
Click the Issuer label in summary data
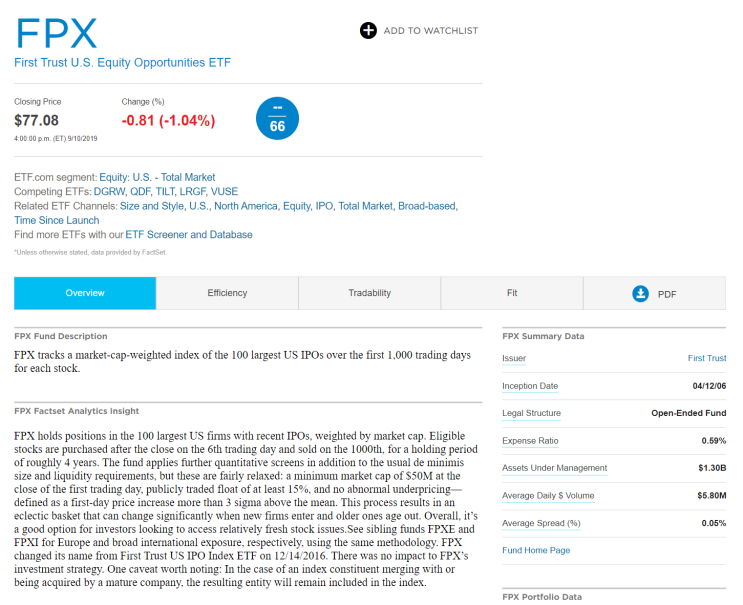pos(514,358)
